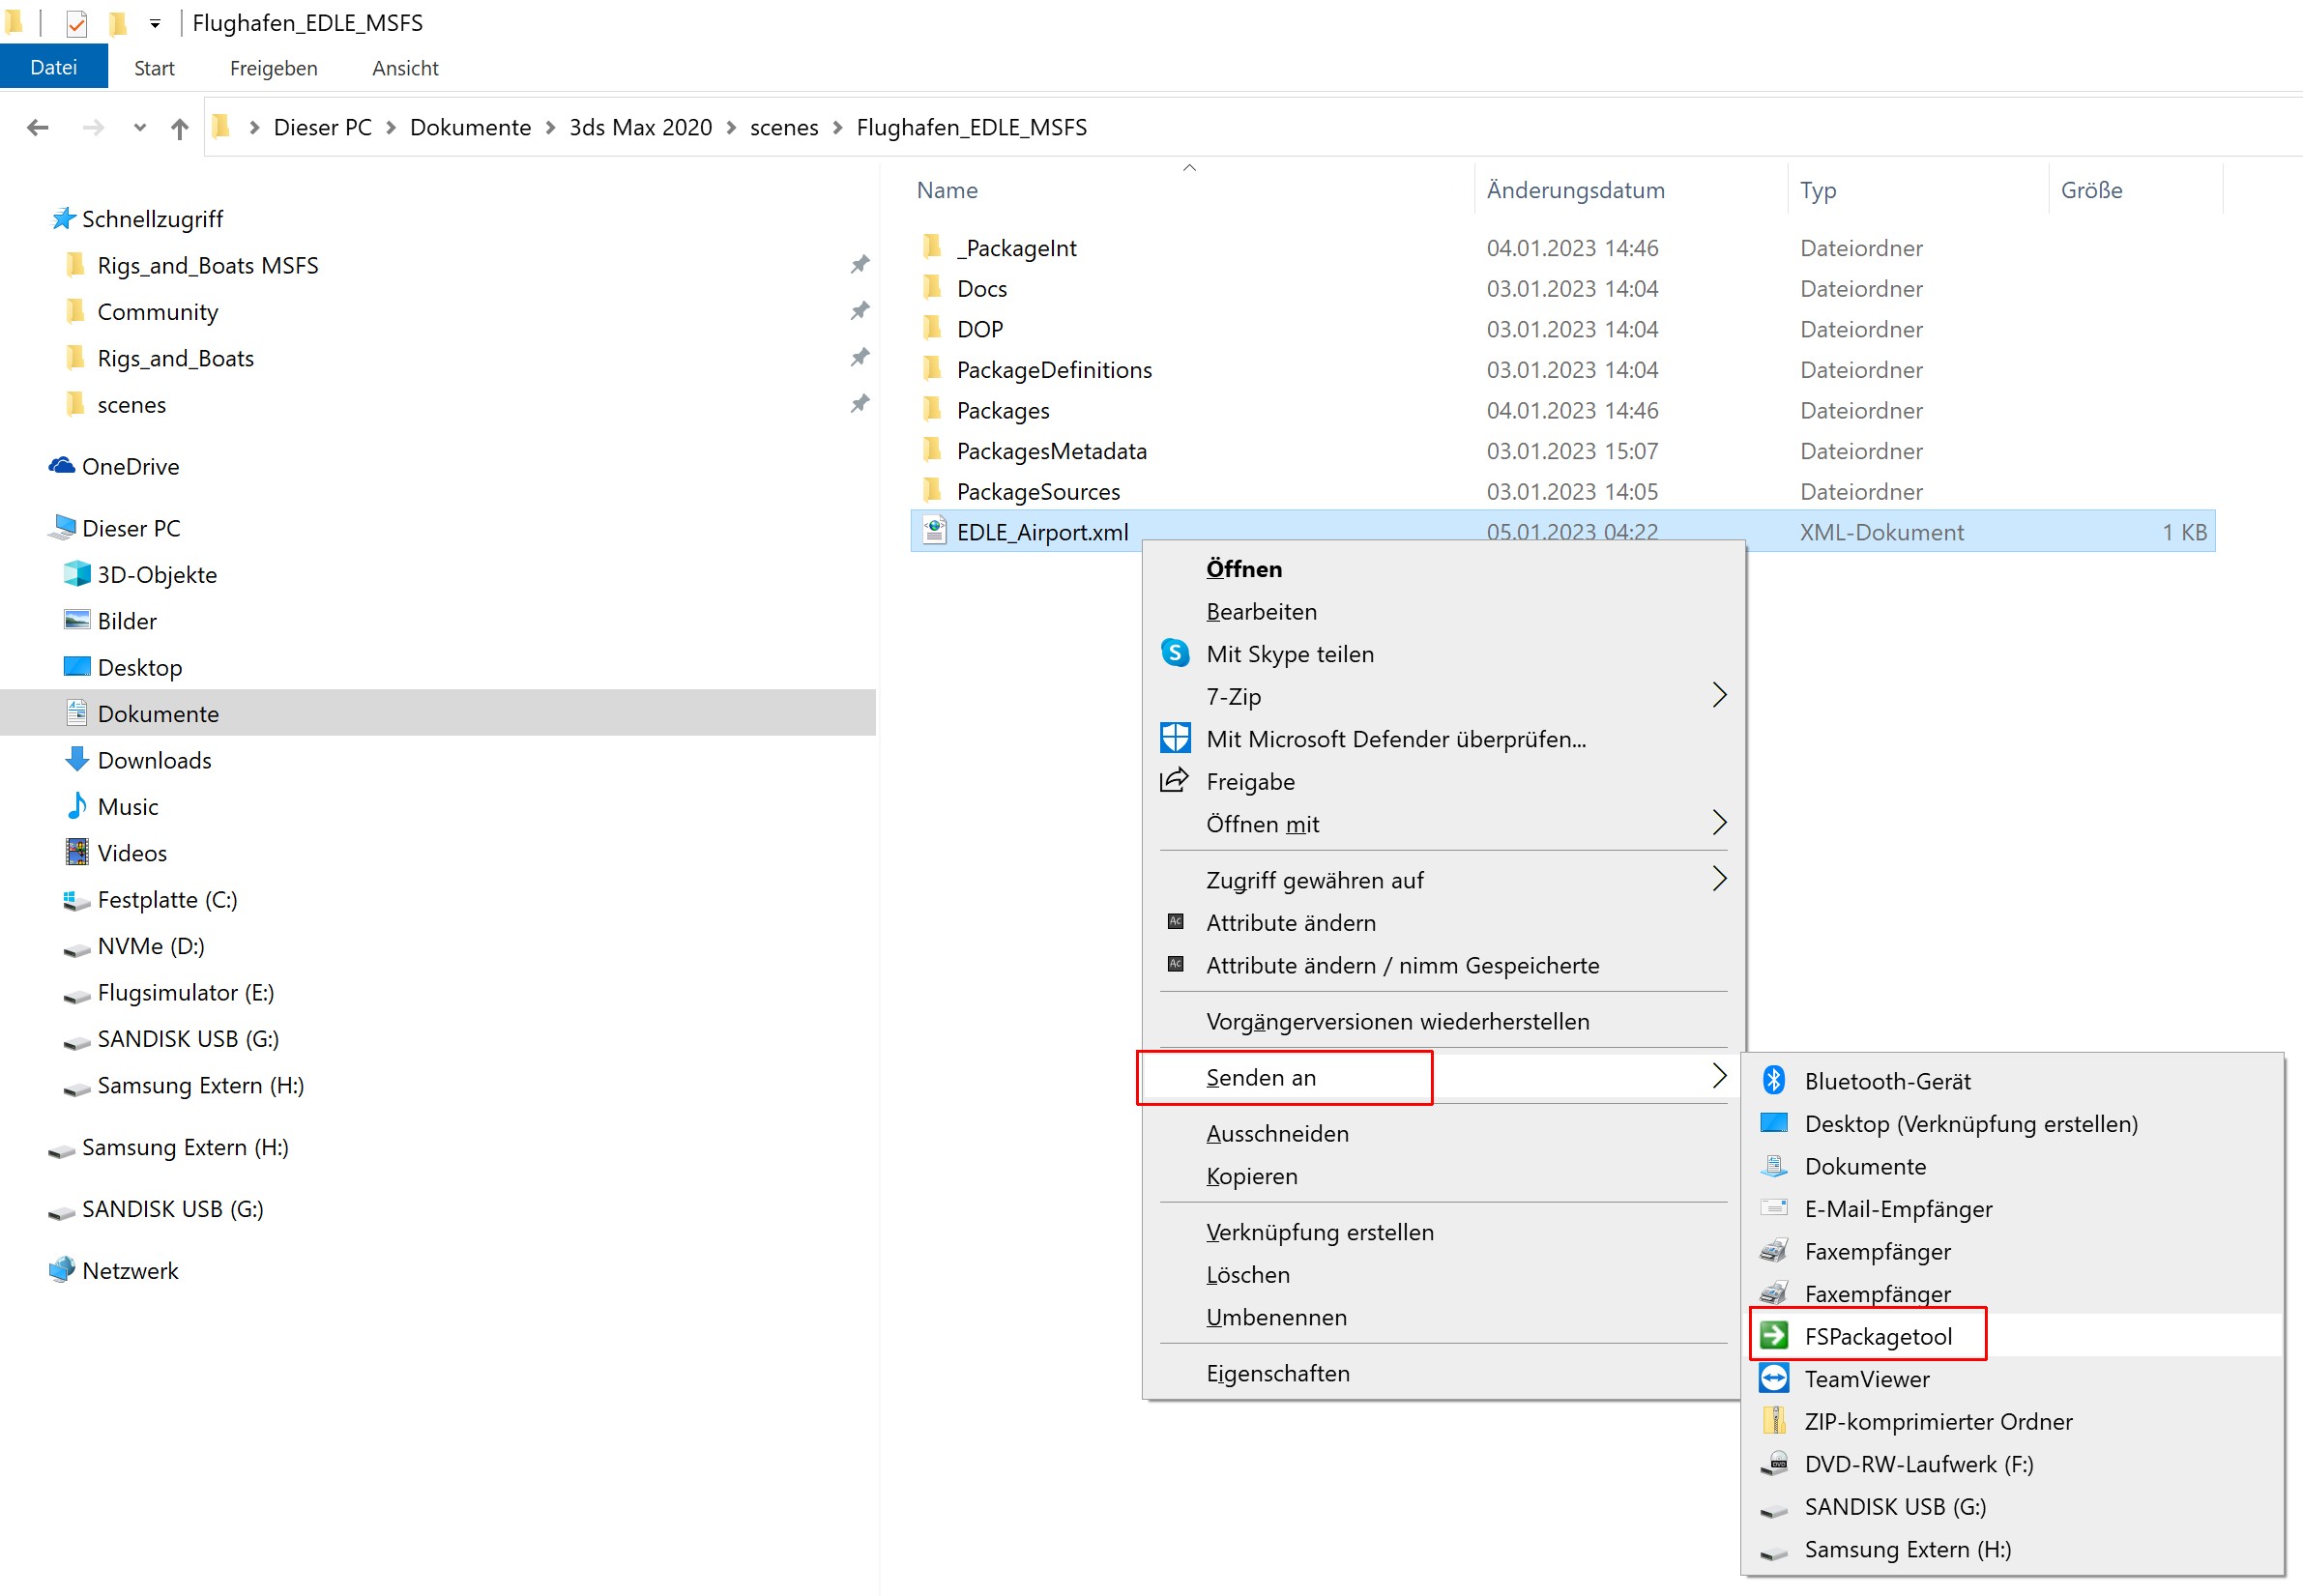The height and width of the screenshot is (1596, 2303).
Task: Expand the 7-Zip submenu arrow
Action: pos(1718,695)
